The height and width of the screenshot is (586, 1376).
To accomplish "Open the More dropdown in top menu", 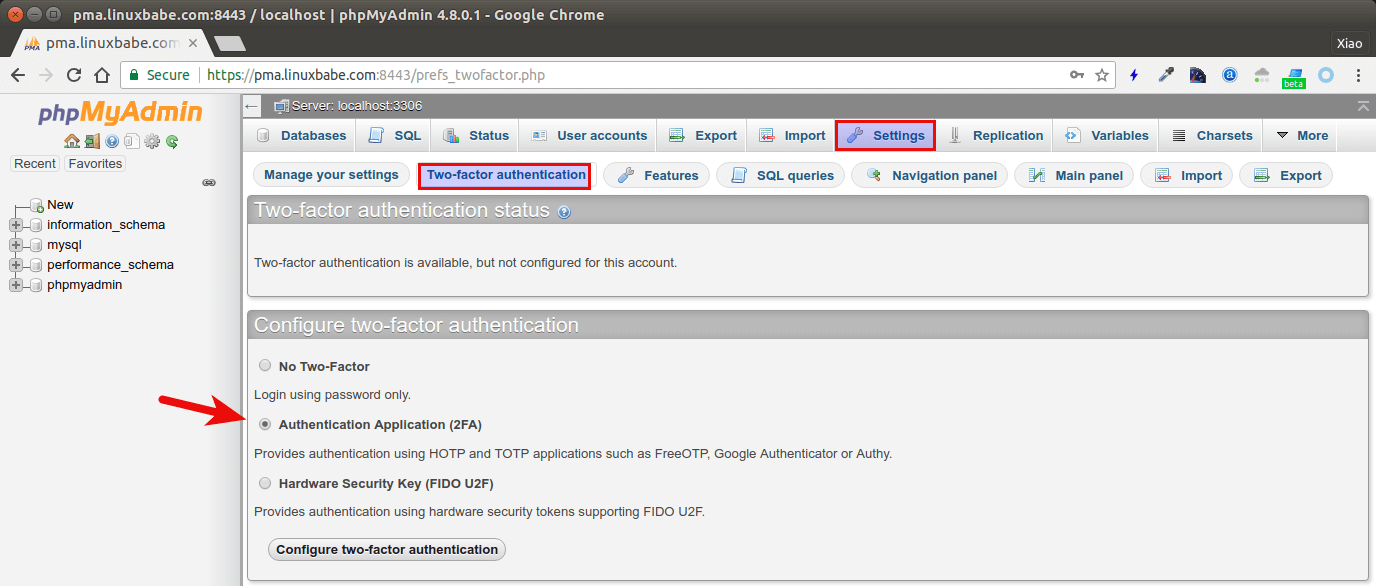I will [1301, 136].
